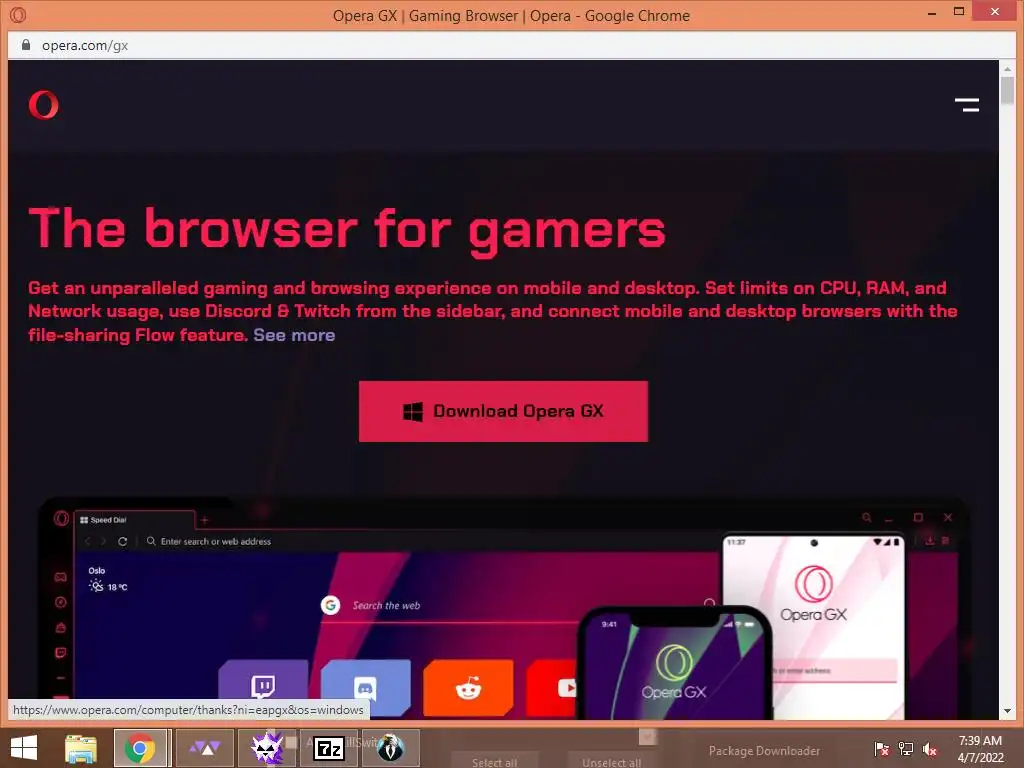The height and width of the screenshot is (768, 1024).
Task: Click the Google Chrome taskbar icon
Action: tap(140, 748)
